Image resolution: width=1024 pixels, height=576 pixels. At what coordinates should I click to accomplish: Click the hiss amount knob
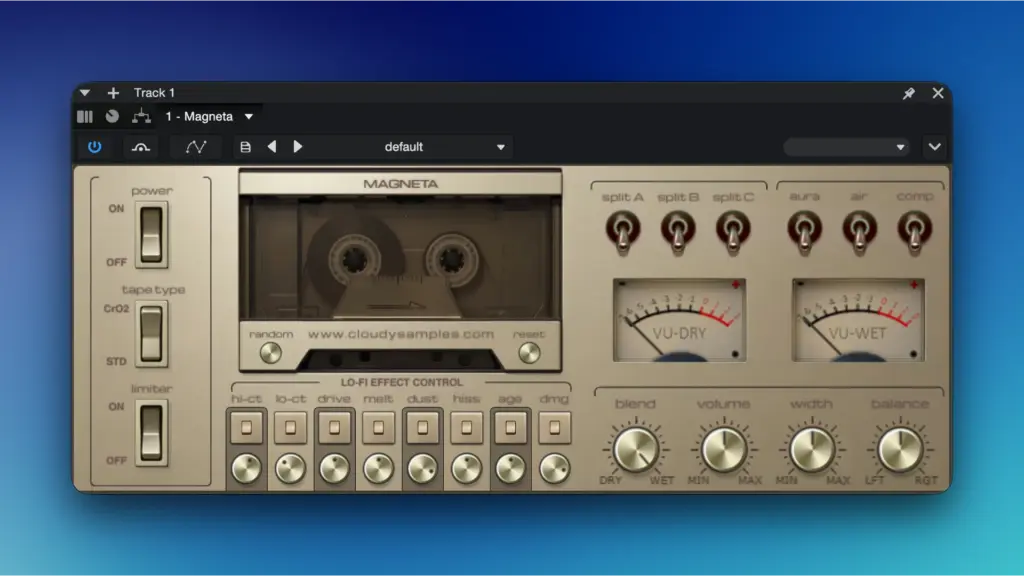pos(467,469)
